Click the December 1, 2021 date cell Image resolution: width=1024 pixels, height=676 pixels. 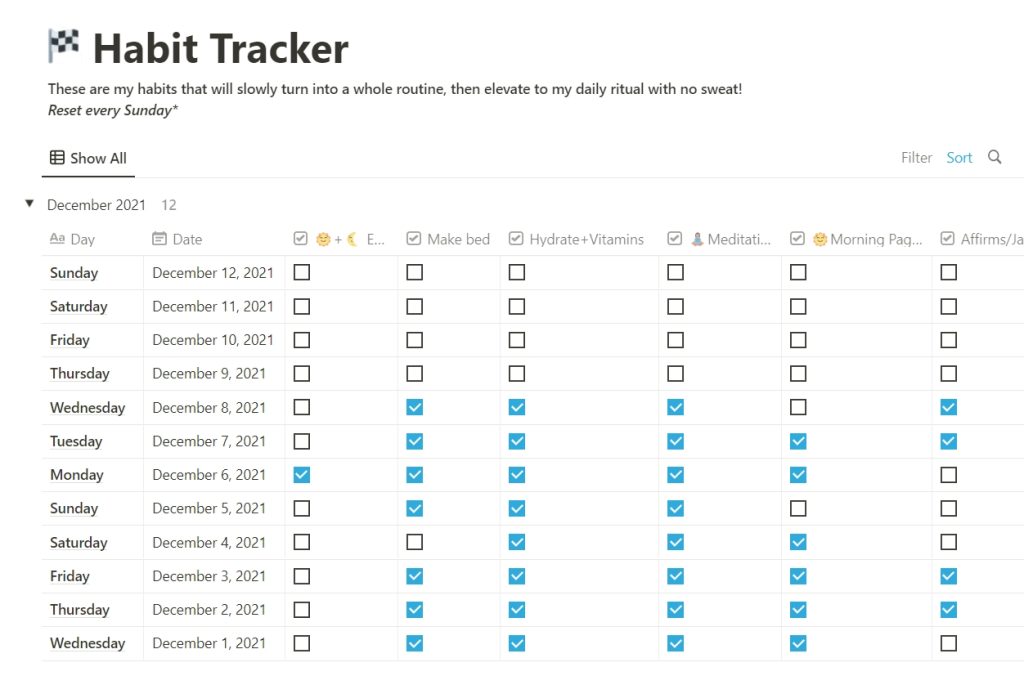[209, 643]
